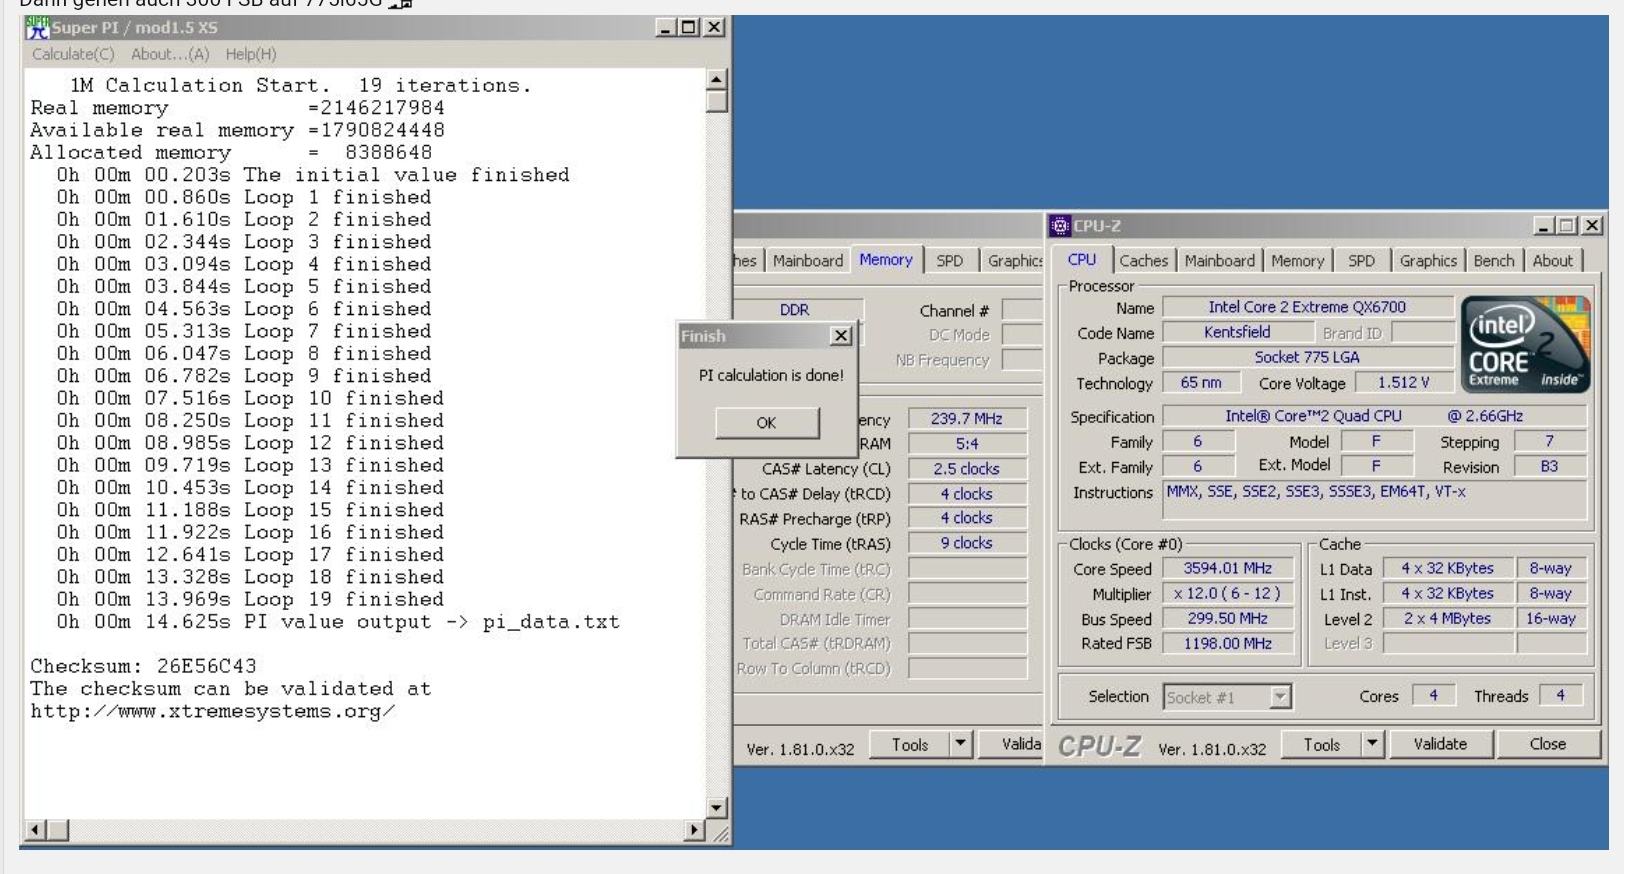Screen dimensions: 1632x874
Task: Click the Validate button in front CPU-Z
Action: (x=1440, y=744)
